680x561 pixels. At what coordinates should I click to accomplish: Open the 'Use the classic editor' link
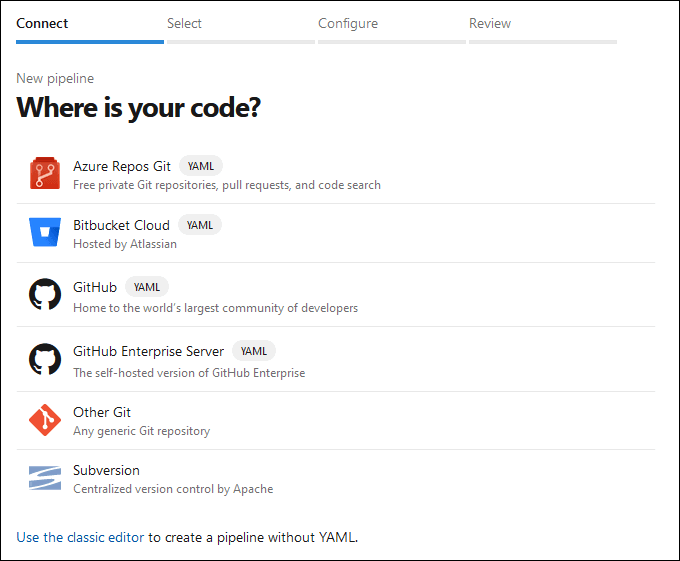click(80, 537)
